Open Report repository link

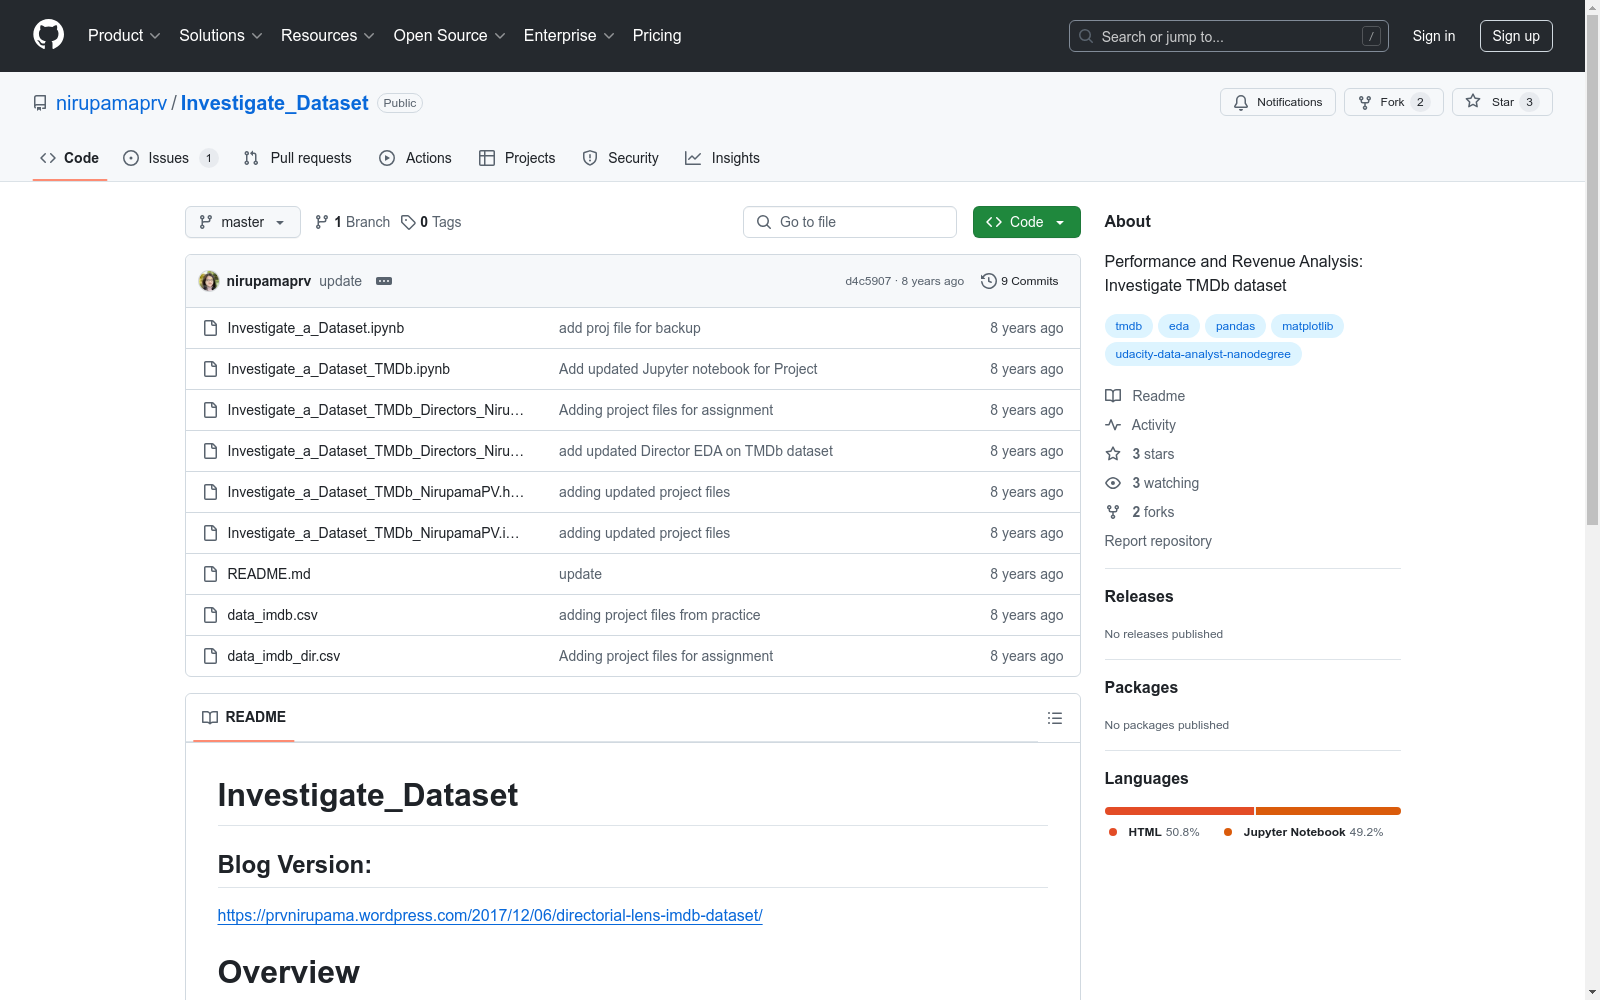pos(1158,541)
